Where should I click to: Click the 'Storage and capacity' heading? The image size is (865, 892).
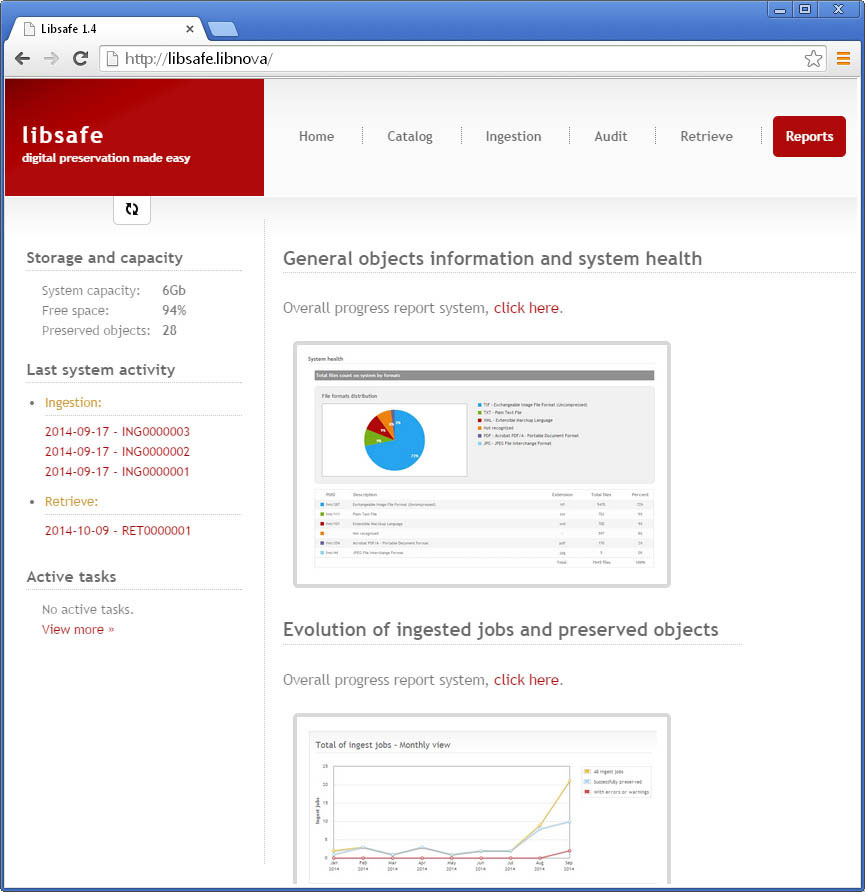pyautogui.click(x=105, y=258)
